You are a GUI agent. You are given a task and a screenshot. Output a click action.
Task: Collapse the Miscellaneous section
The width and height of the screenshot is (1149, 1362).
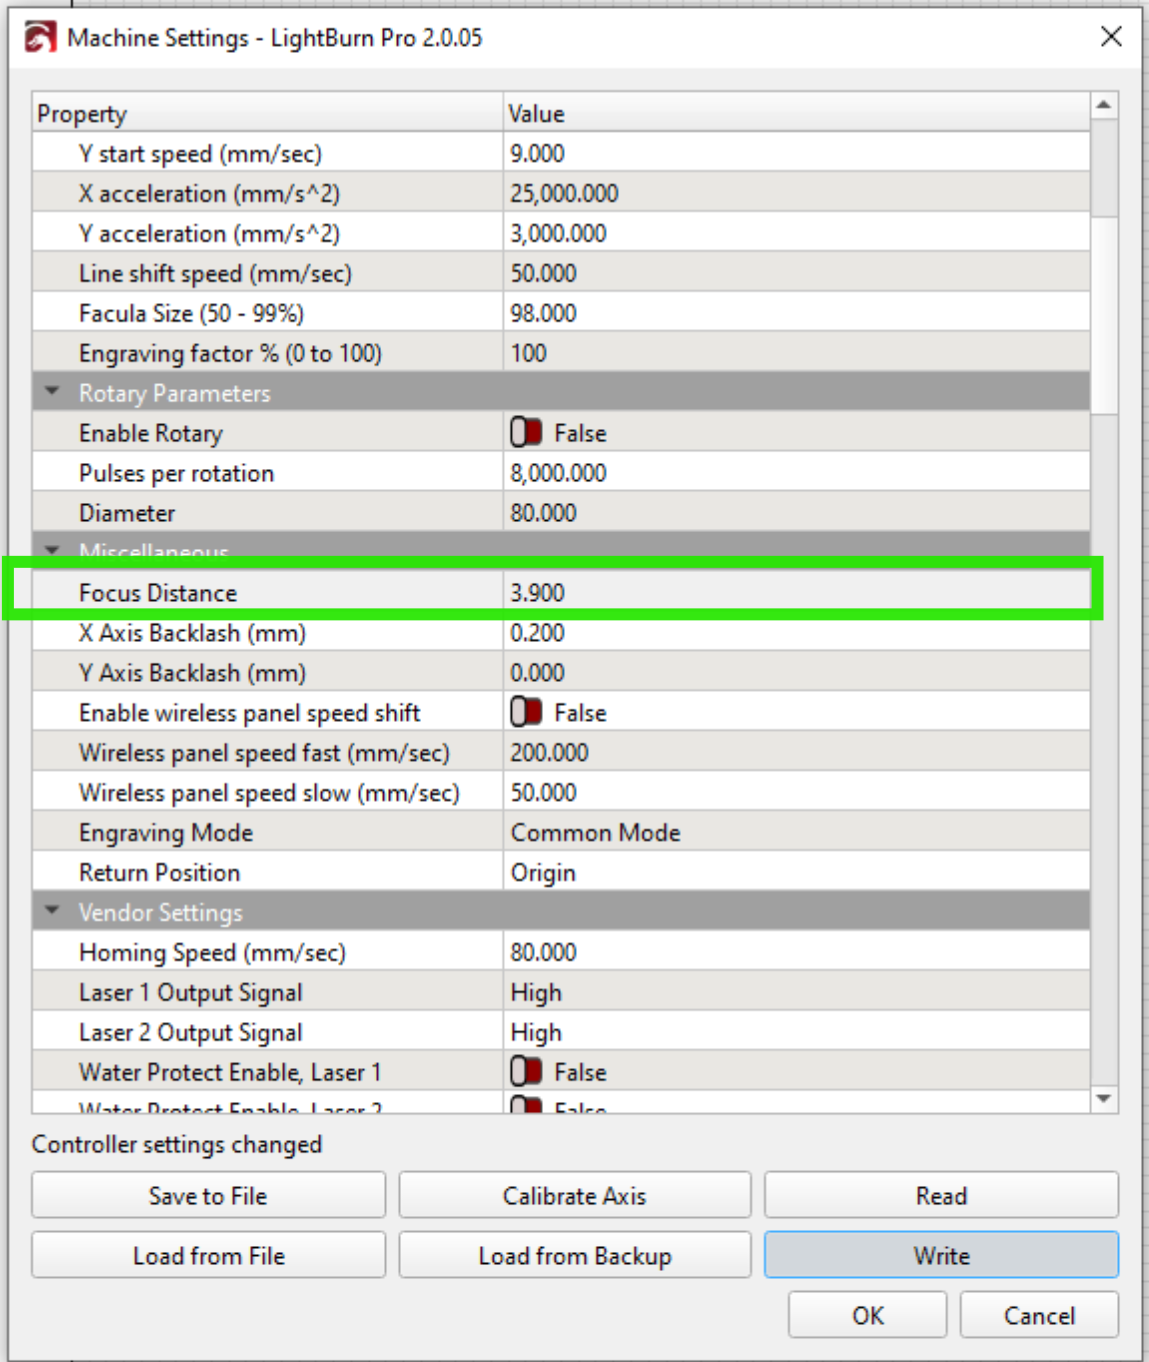point(52,550)
